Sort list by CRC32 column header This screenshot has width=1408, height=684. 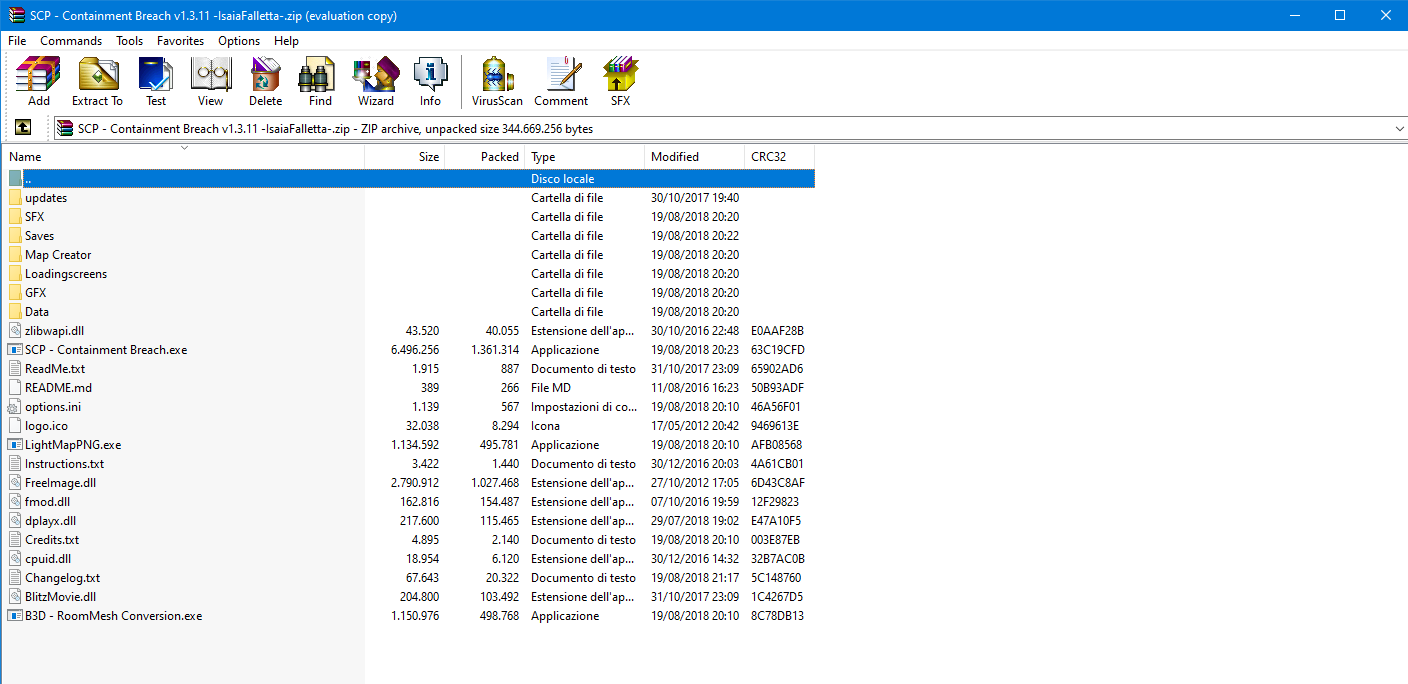pos(780,157)
